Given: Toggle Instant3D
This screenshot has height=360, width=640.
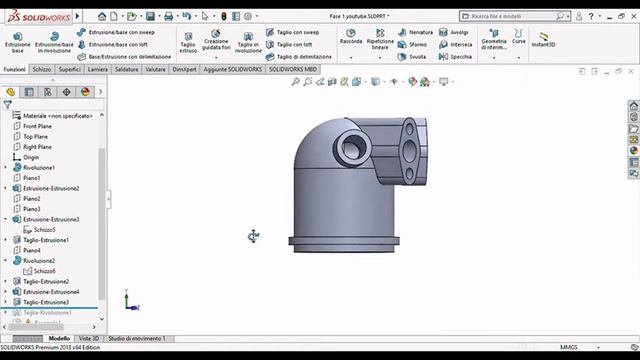Looking at the screenshot, I should pyautogui.click(x=543, y=40).
